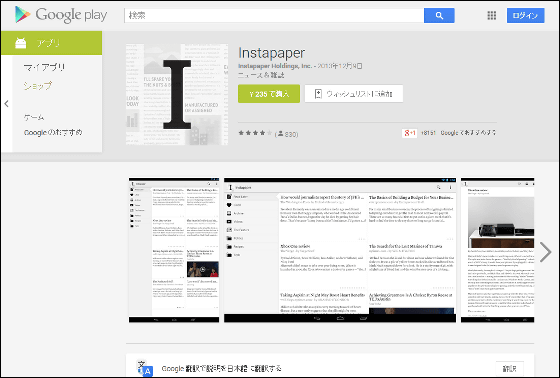
Task: Show next screenshots with right chevron
Action: [x=545, y=252]
